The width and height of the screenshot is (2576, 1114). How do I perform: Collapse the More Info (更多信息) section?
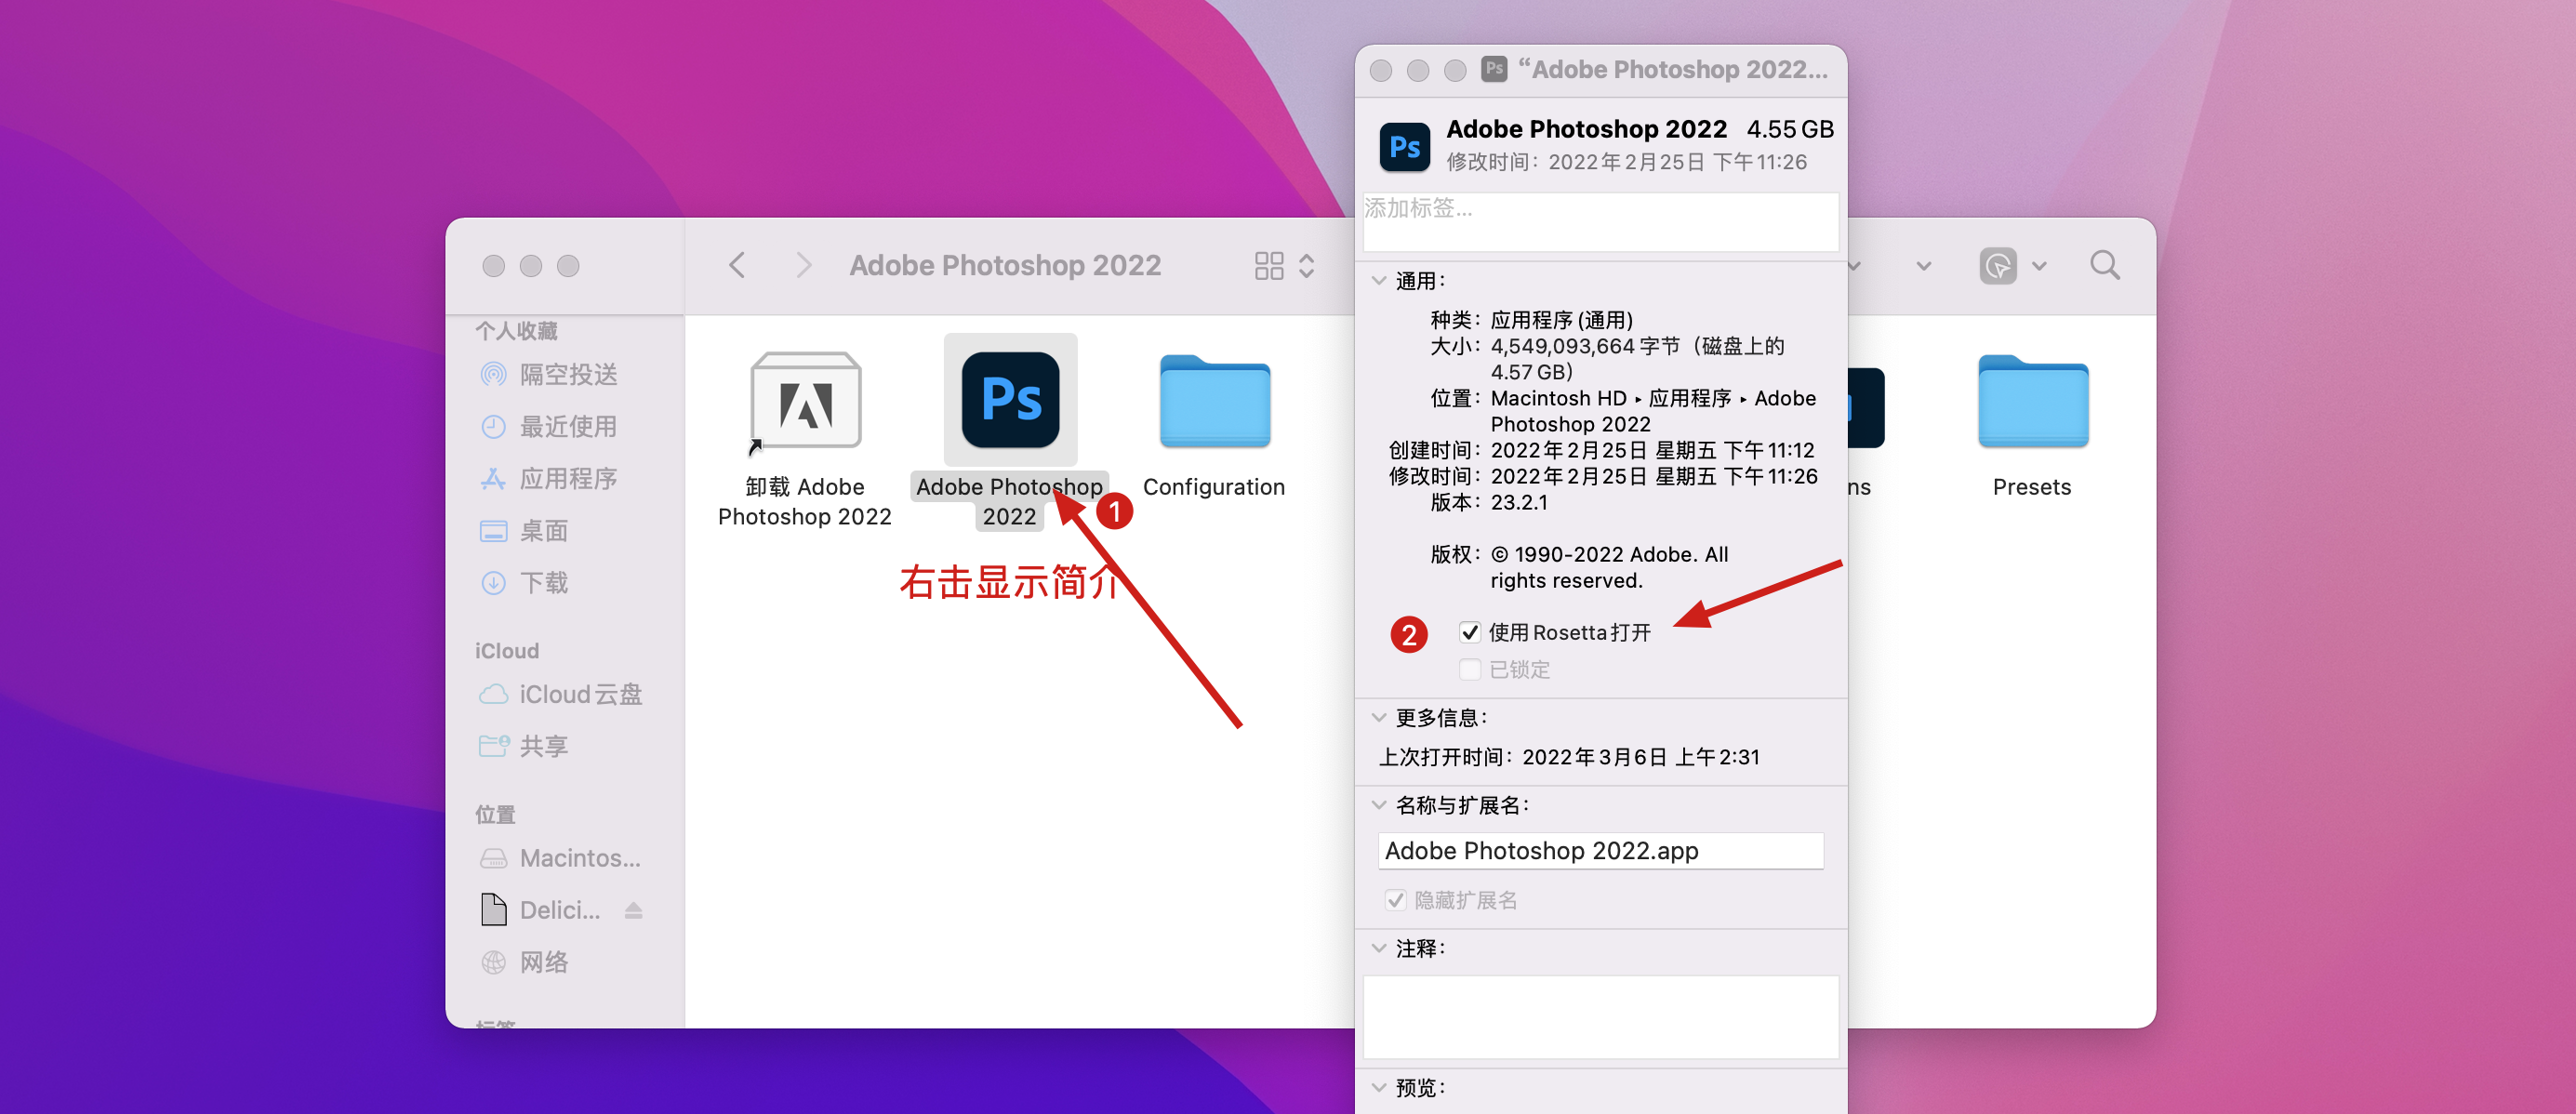click(1379, 718)
